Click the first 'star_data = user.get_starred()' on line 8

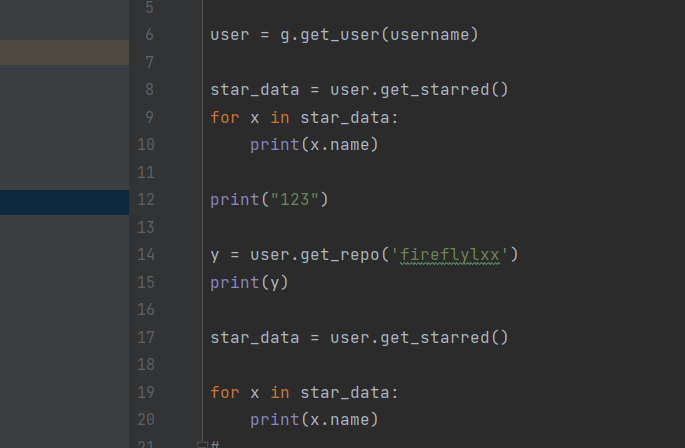pos(360,90)
